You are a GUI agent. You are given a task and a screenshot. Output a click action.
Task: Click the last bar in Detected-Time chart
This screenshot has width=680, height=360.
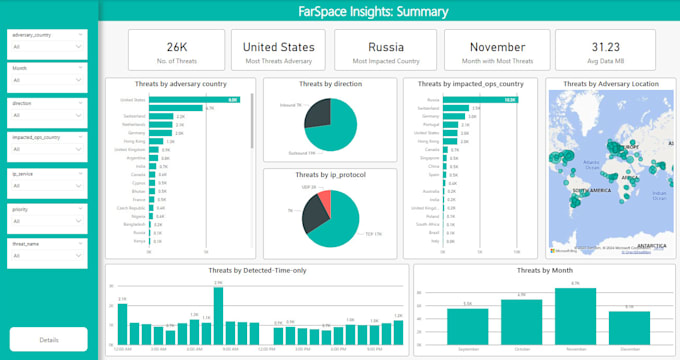pos(398,333)
